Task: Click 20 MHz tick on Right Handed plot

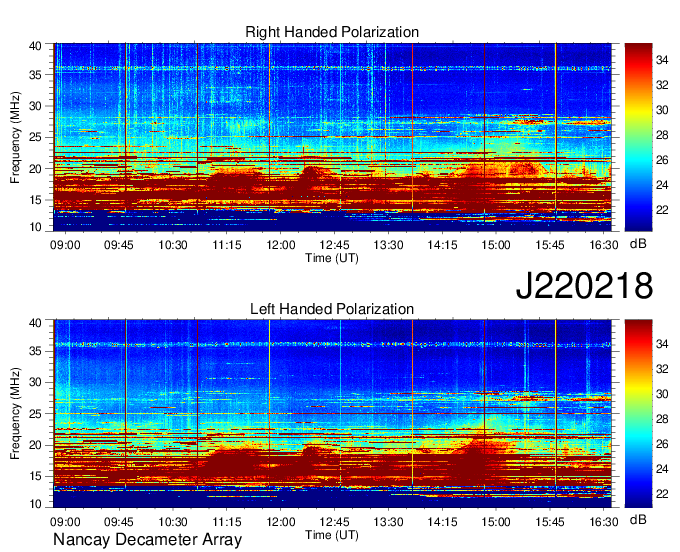Action: click(36, 169)
